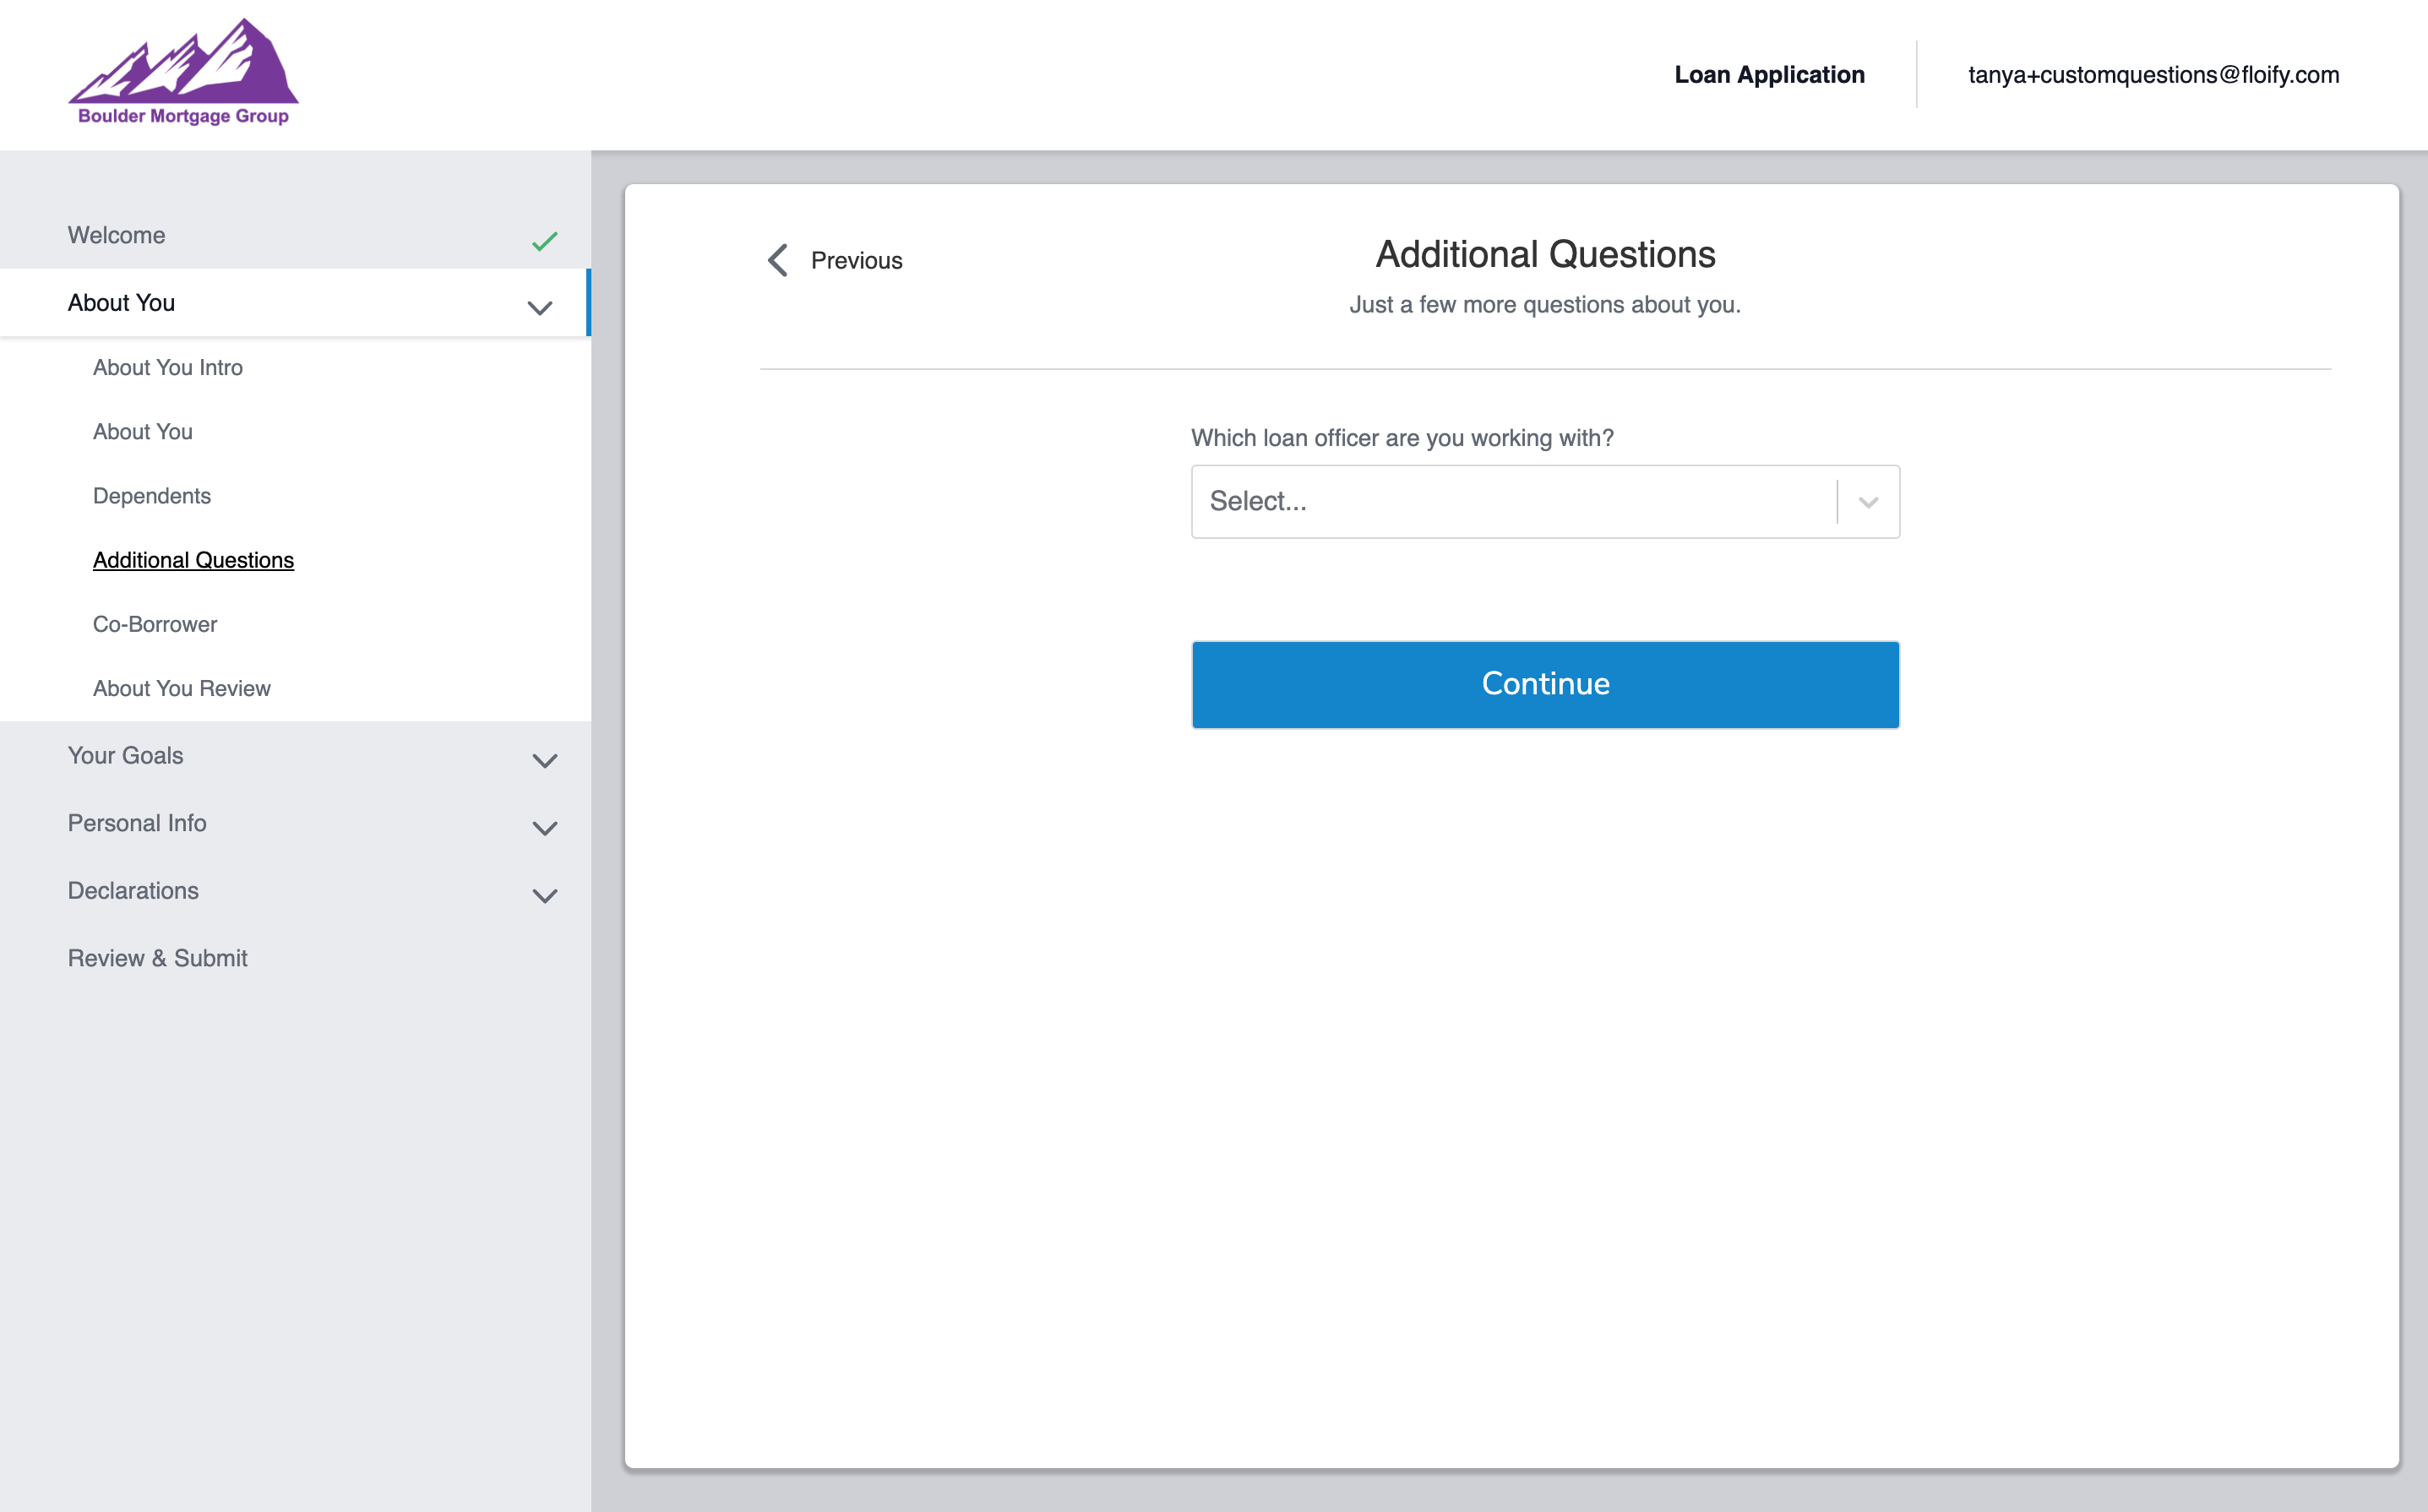Screen dimensions: 2428x1512
Task: Go to About You Intro step
Action: pyautogui.click(x=168, y=367)
